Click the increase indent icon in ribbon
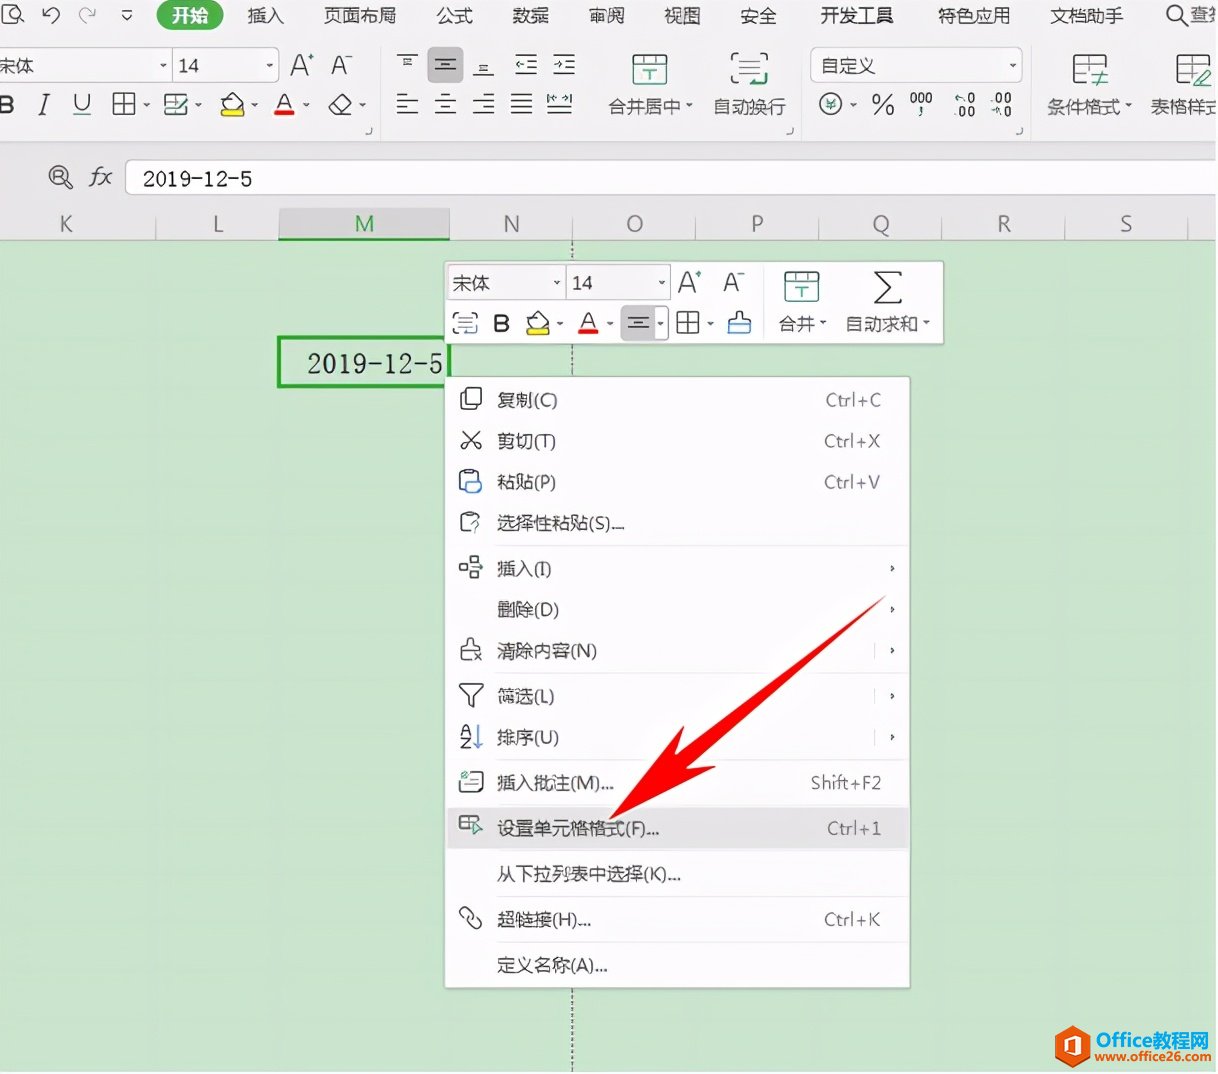Image resolution: width=1218 pixels, height=1074 pixels. (x=564, y=66)
